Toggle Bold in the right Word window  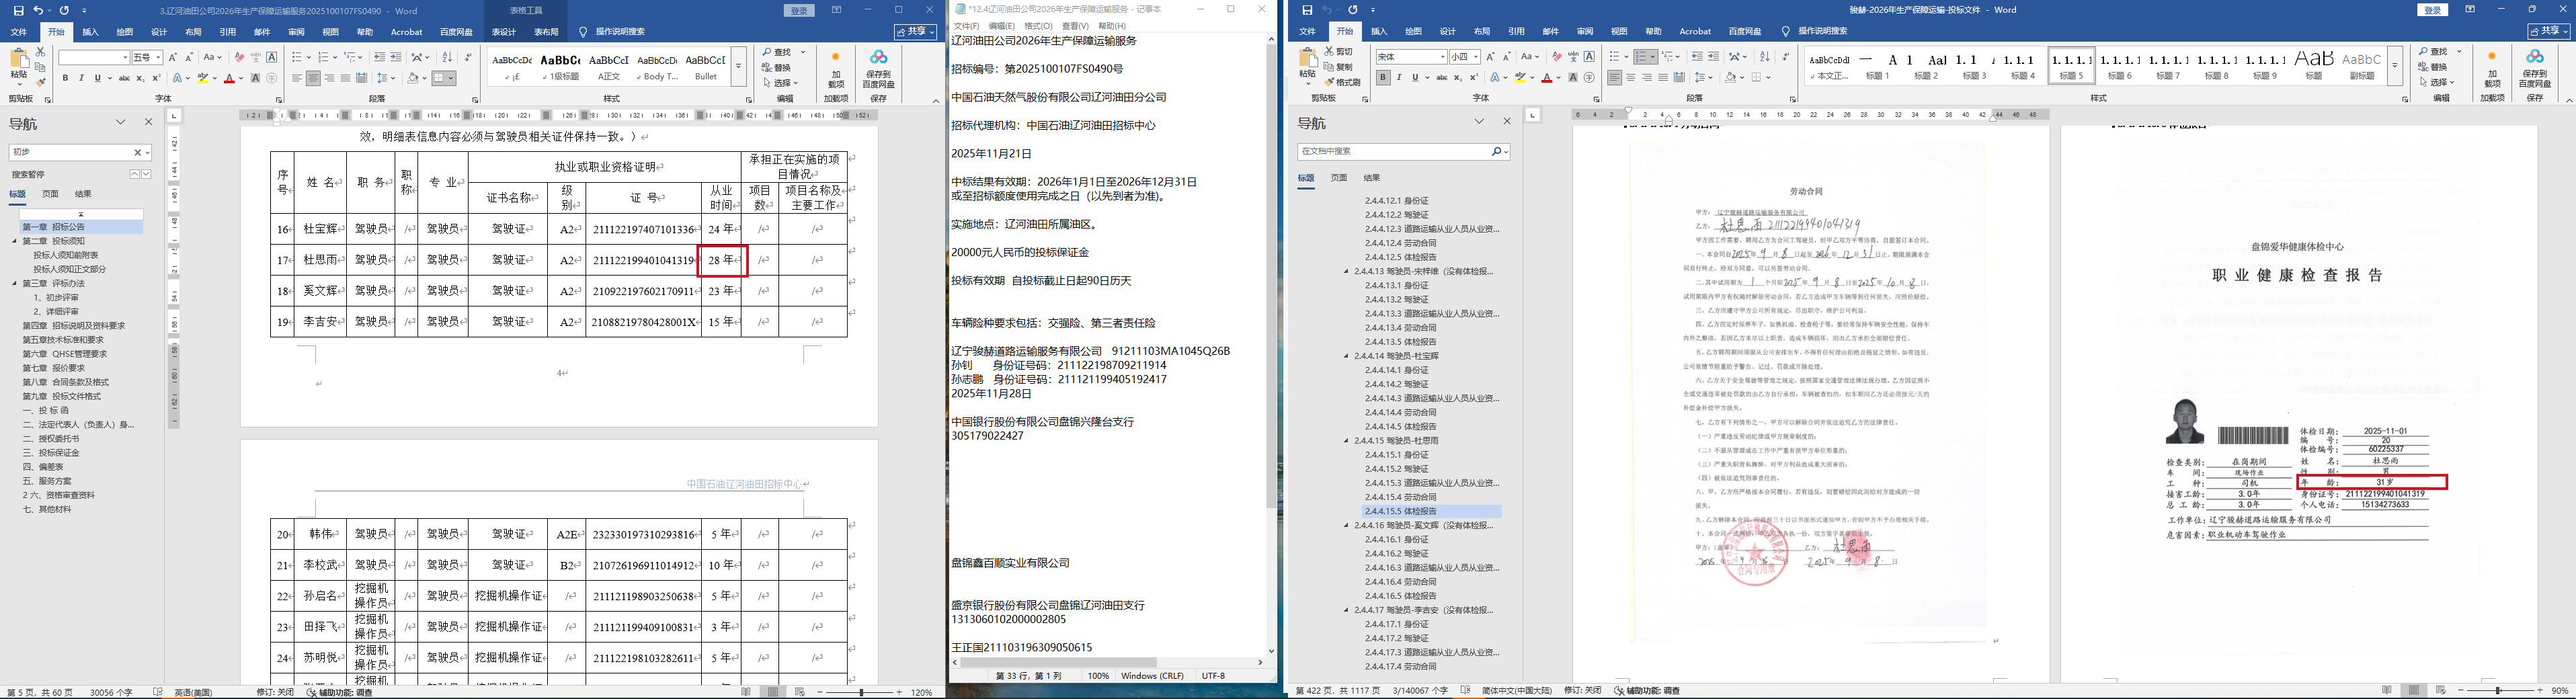pos(1382,78)
